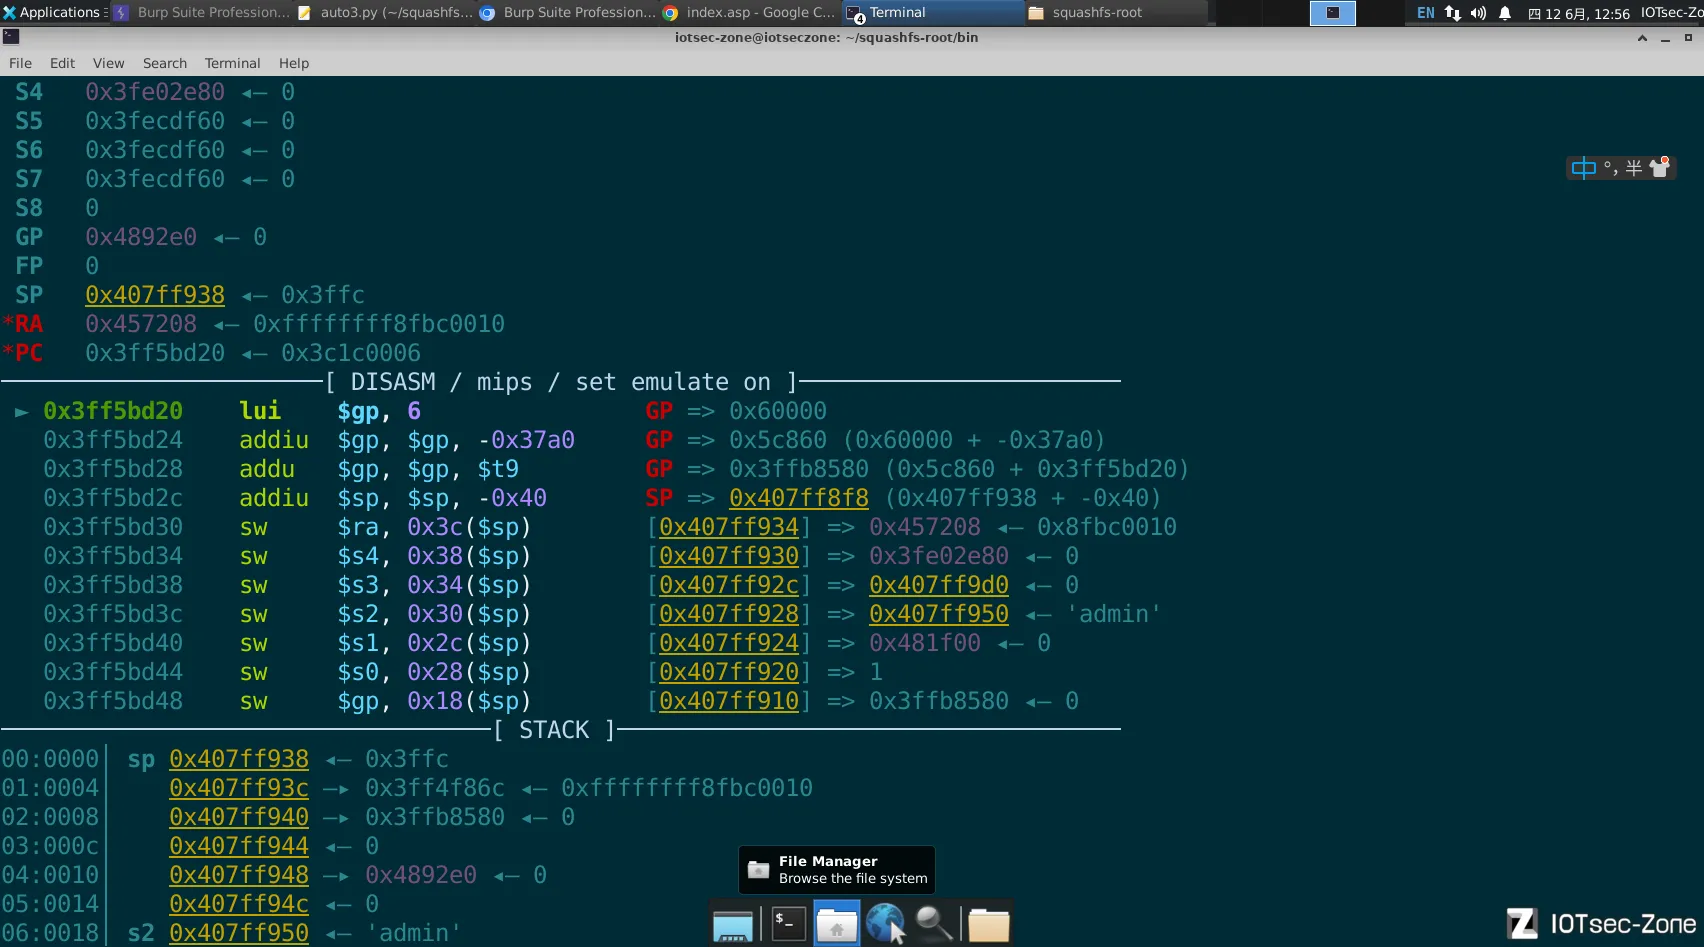The width and height of the screenshot is (1704, 947).
Task: Maximize the terminal window
Action: click(x=1688, y=38)
